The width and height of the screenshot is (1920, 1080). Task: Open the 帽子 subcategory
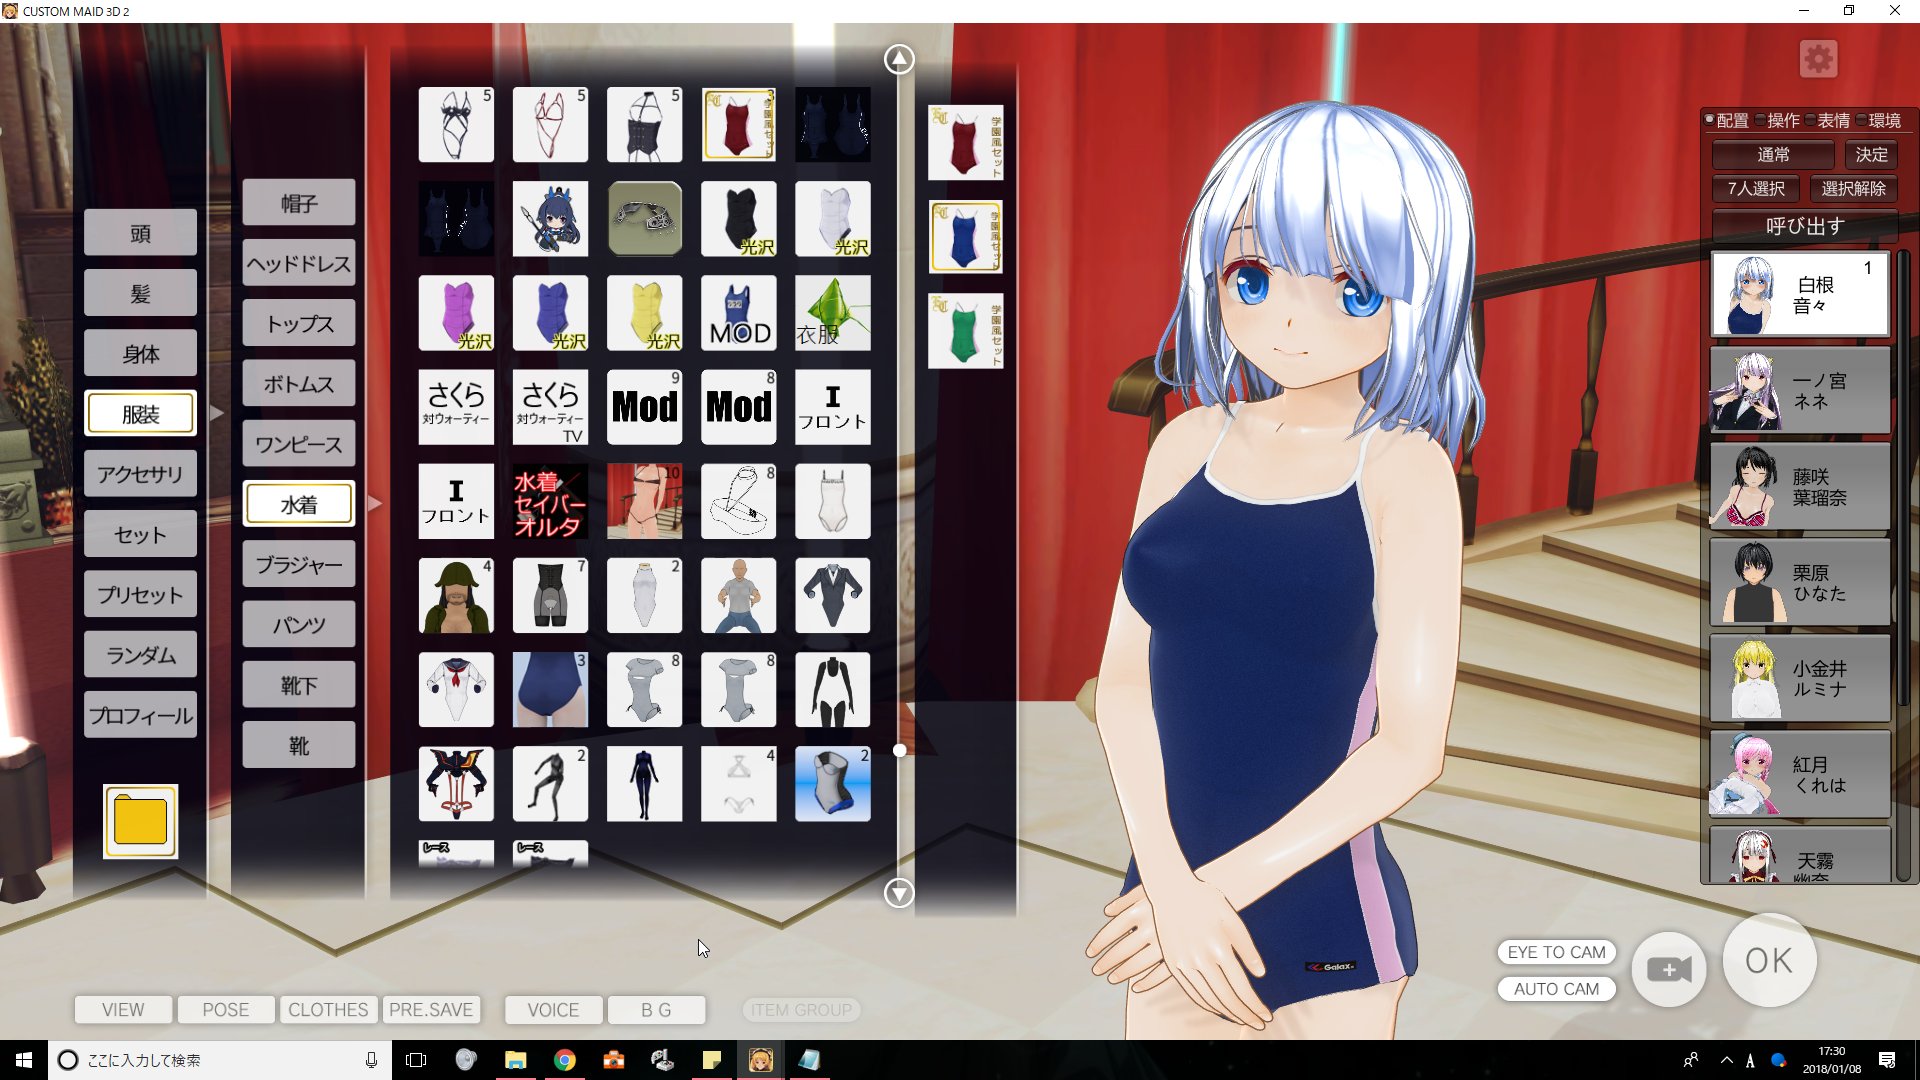point(298,203)
